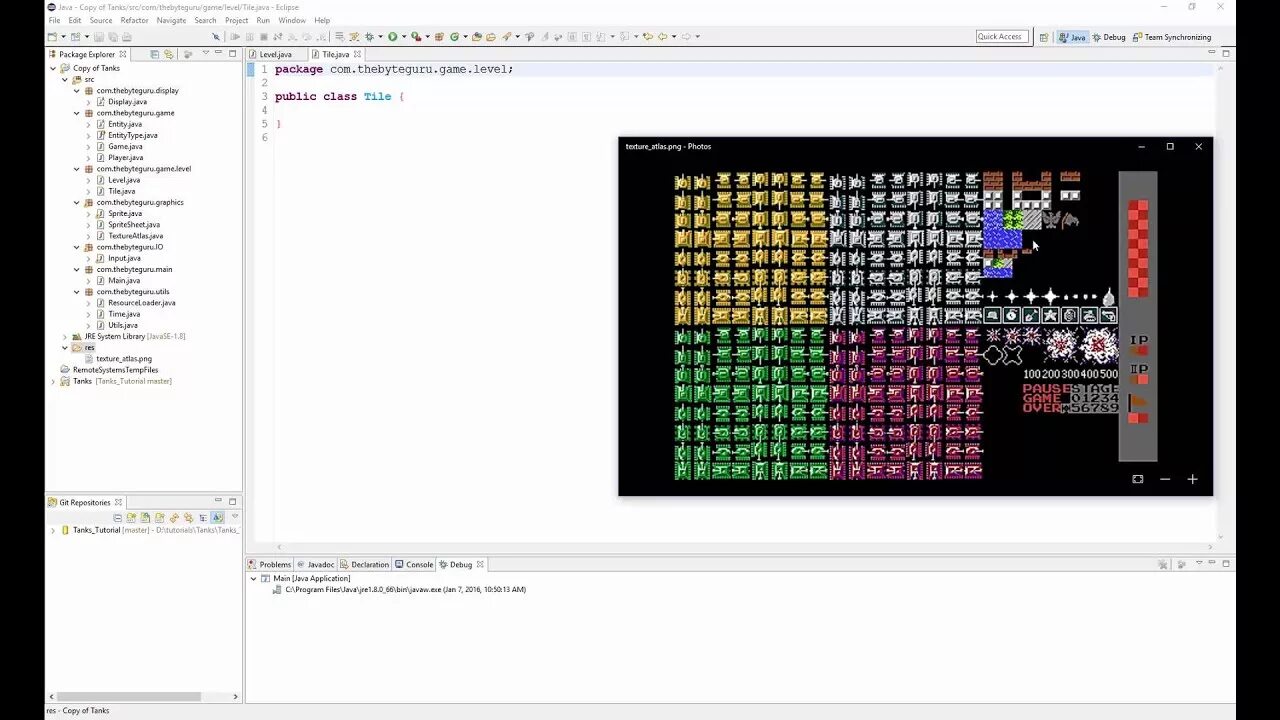1280x720 pixels.
Task: Collapse com.thebyteguru.game.level package
Action: coord(77,169)
